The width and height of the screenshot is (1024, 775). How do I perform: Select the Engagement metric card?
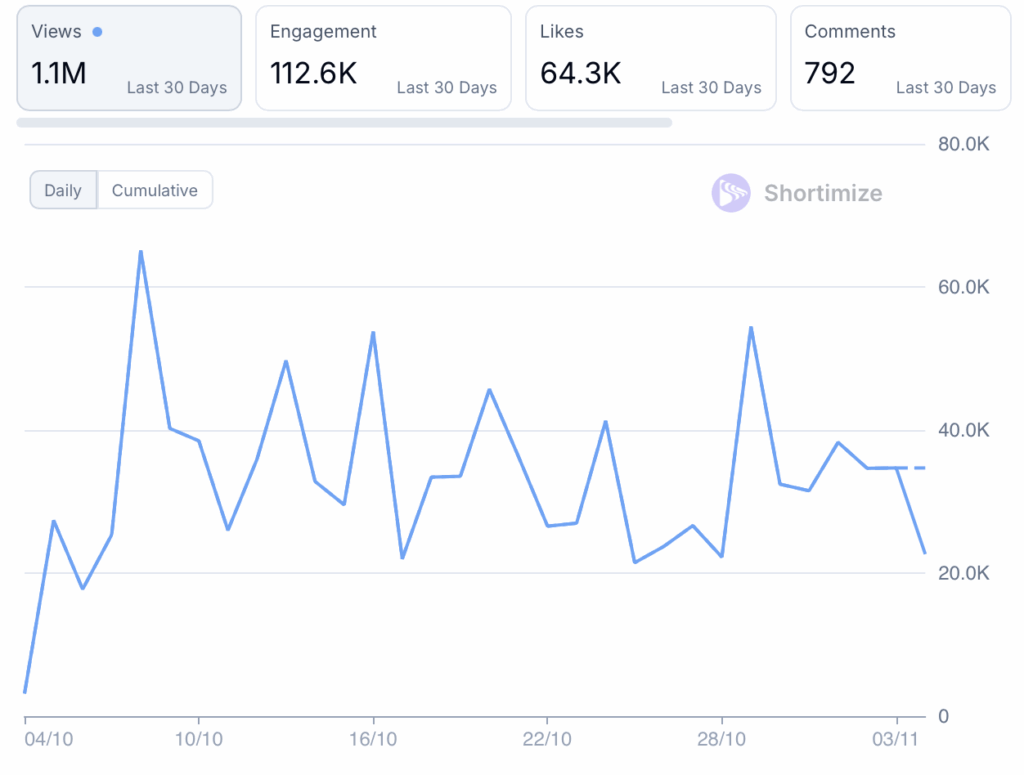pyautogui.click(x=383, y=57)
